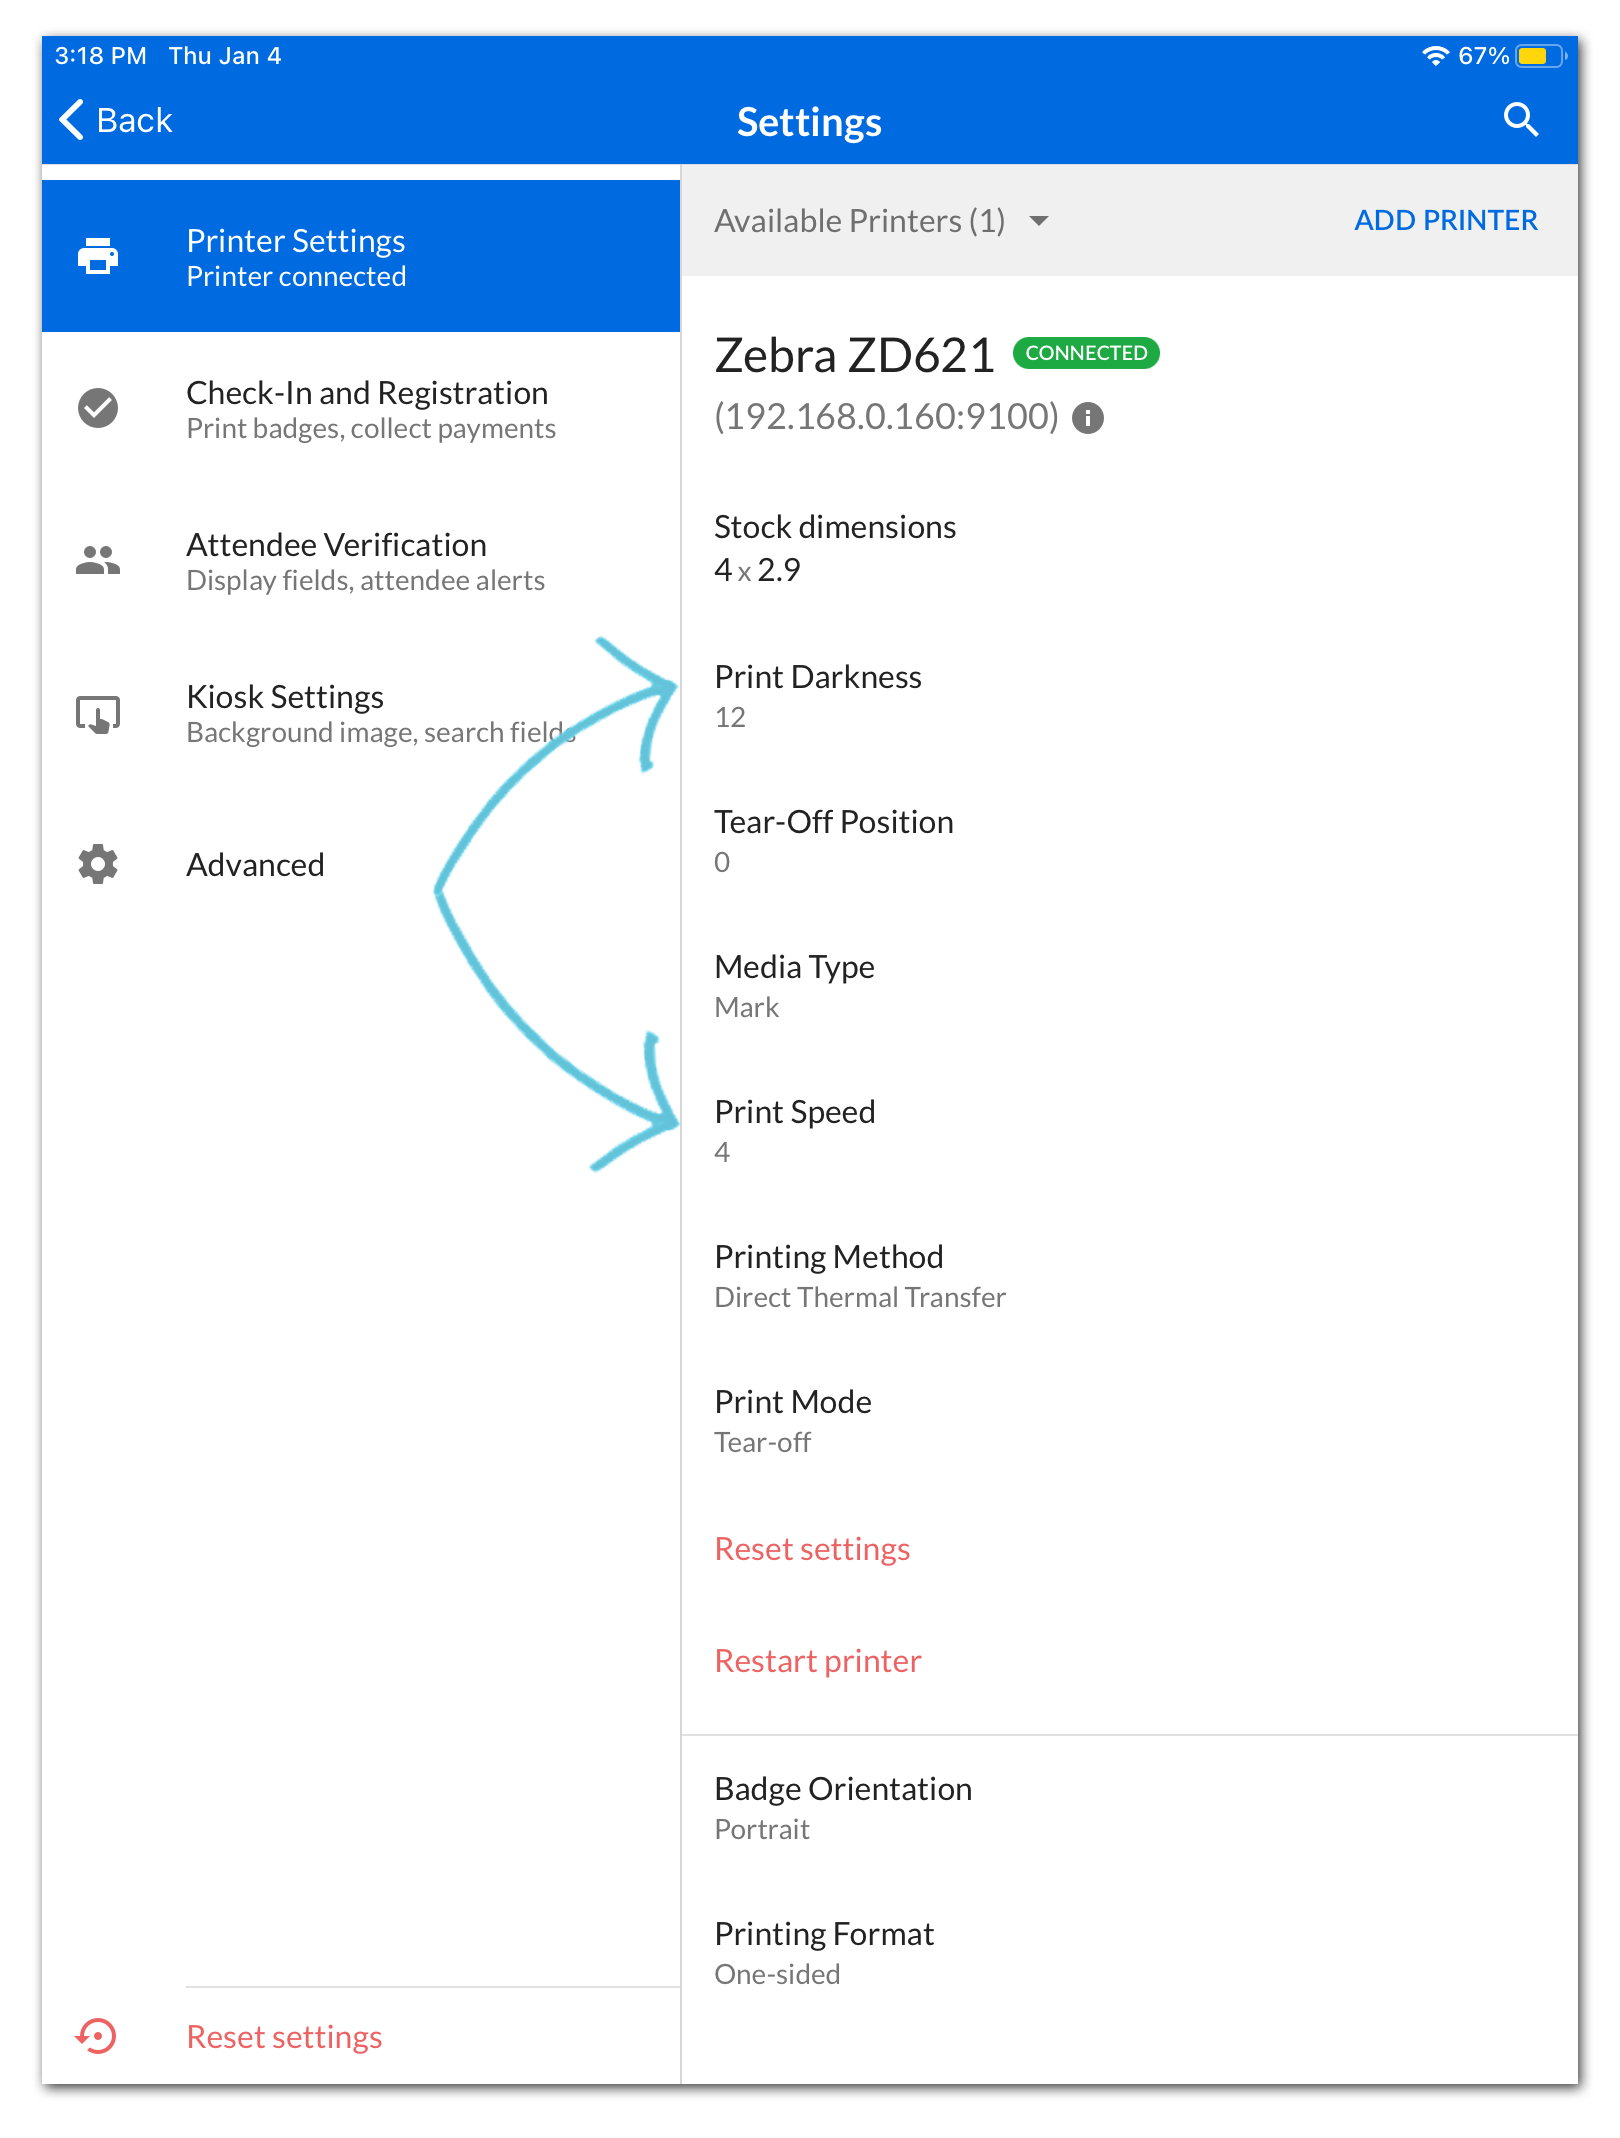Adjust the Tear-Off Position setting
This screenshot has height=2138, width=1620.
click(1130, 840)
